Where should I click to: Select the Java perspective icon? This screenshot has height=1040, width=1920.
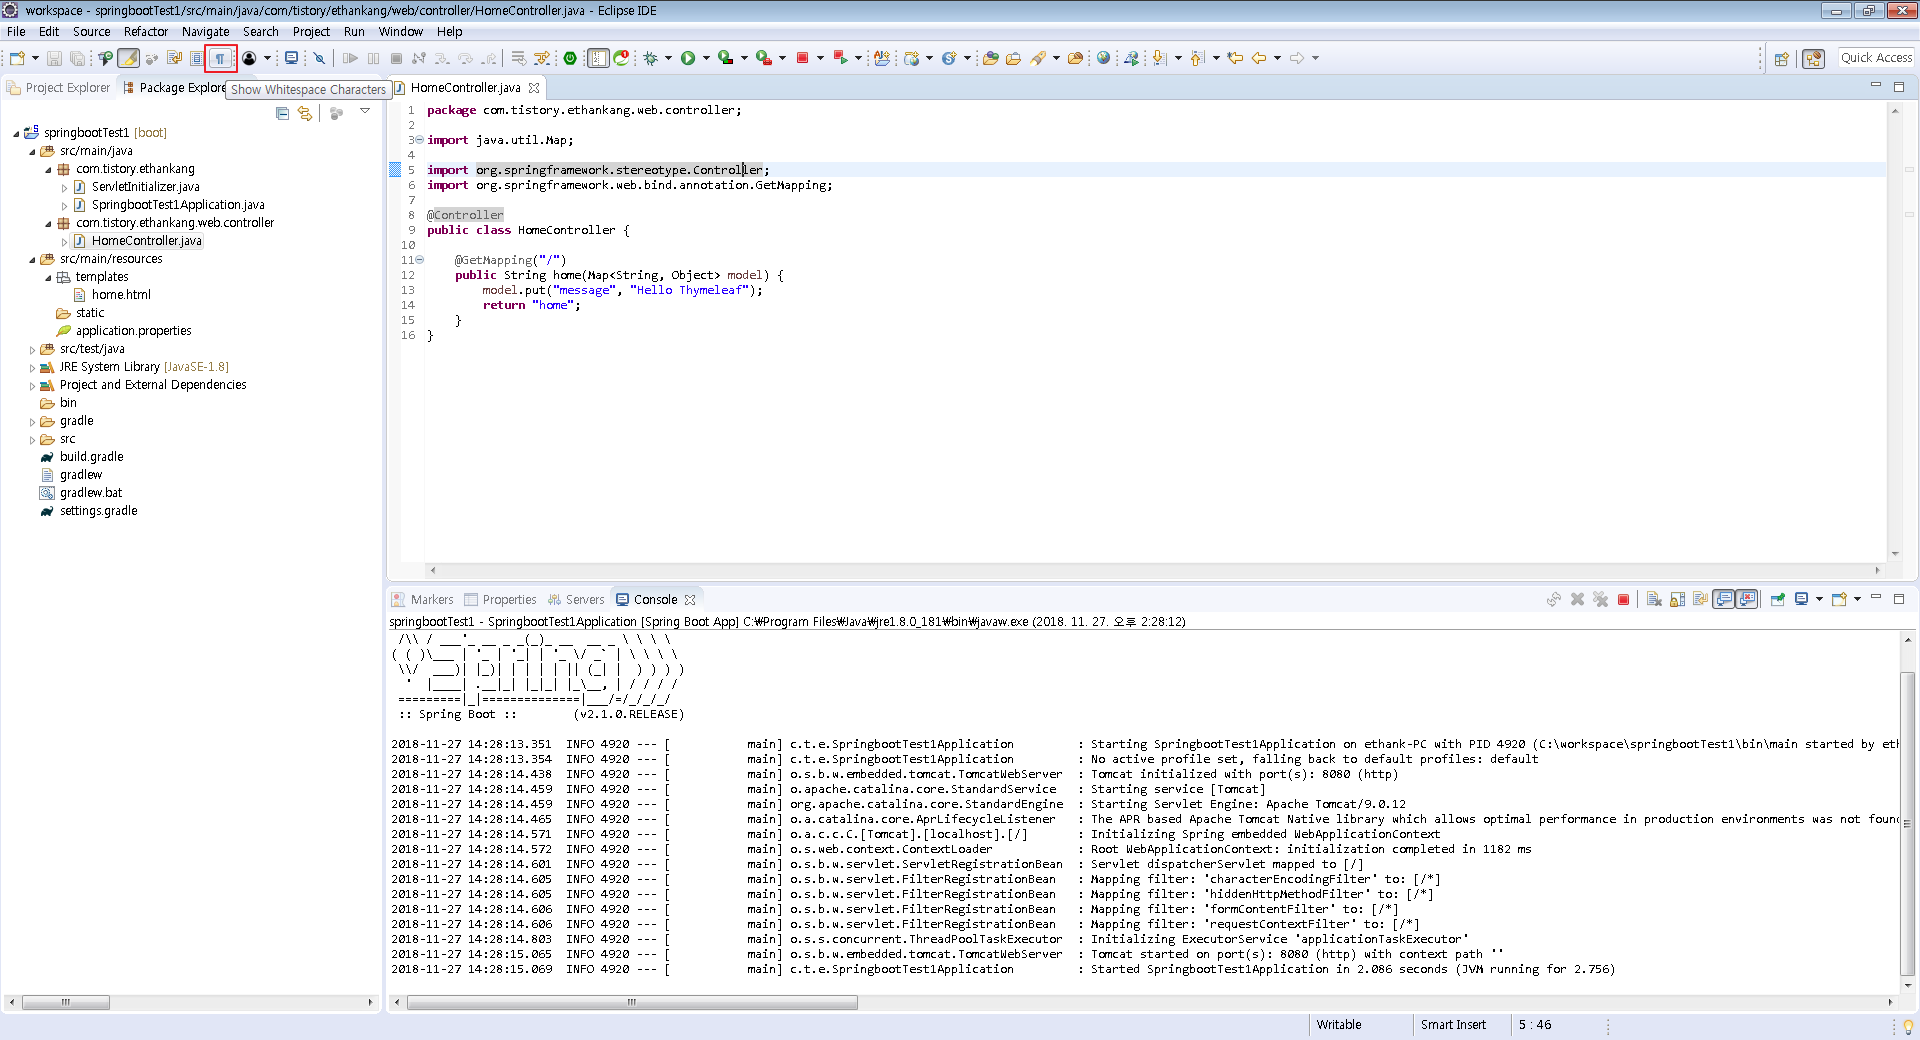click(x=1813, y=58)
